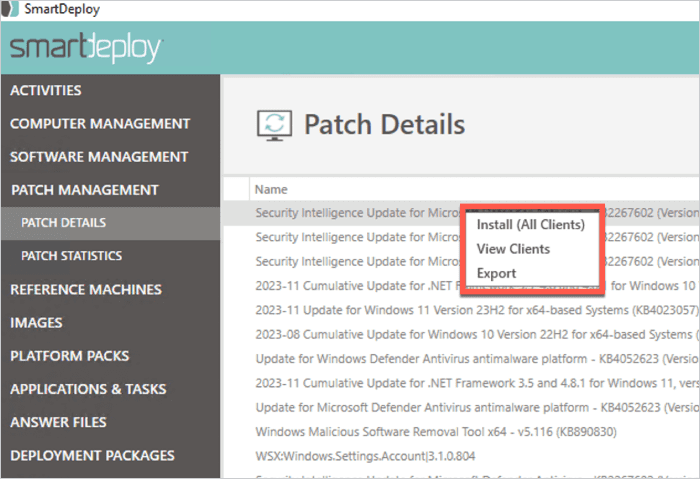Select the Update for Microsoft Defender Antivirus platform row
The width and height of the screenshot is (700, 479).
tap(462, 408)
